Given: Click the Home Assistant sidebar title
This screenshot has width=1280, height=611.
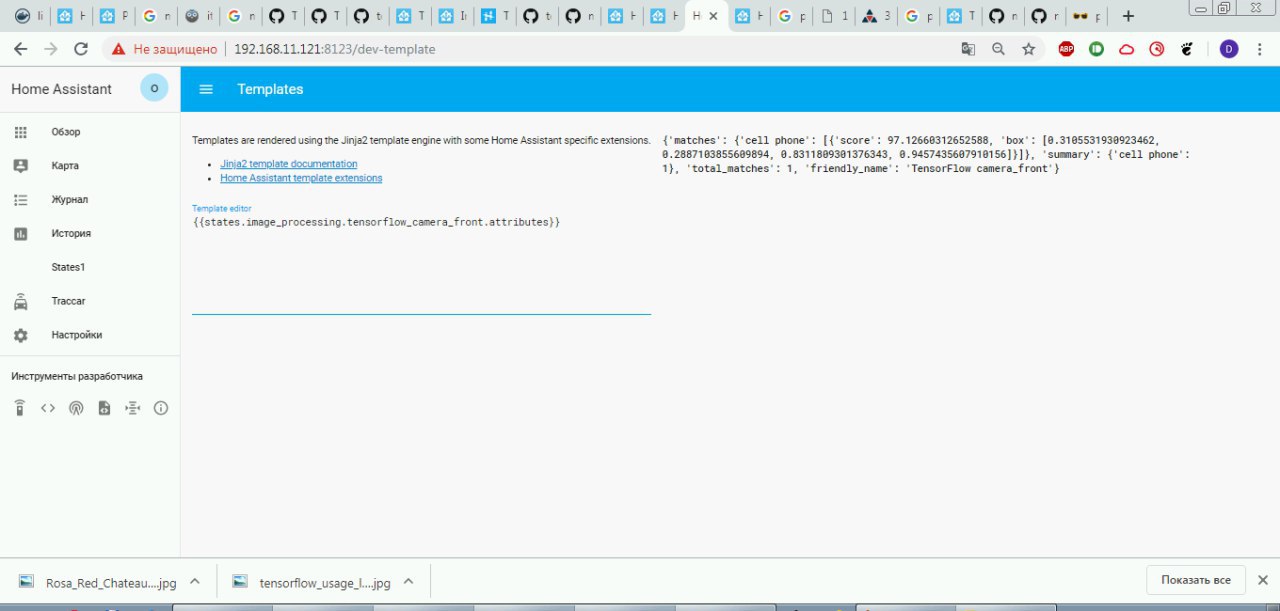Looking at the screenshot, I should [x=61, y=89].
